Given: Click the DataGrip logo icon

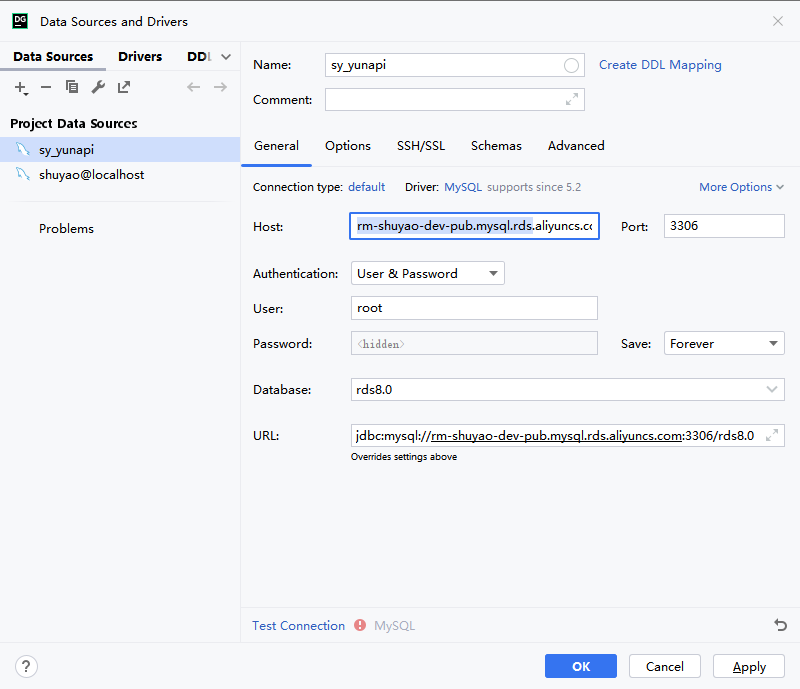Looking at the screenshot, I should point(20,21).
